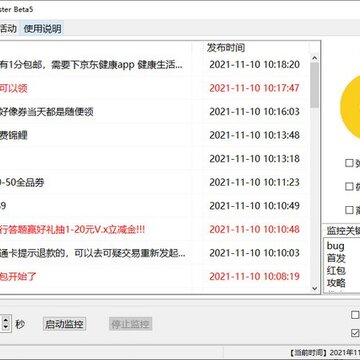Click the red timestamp 2021-11-10 10:08:19
This screenshot has height=360, width=360.
[254, 277]
